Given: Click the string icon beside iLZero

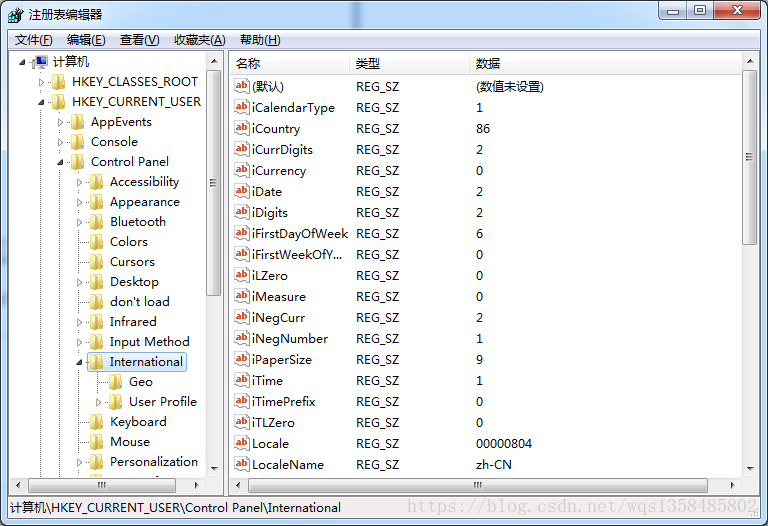Looking at the screenshot, I should point(241,275).
